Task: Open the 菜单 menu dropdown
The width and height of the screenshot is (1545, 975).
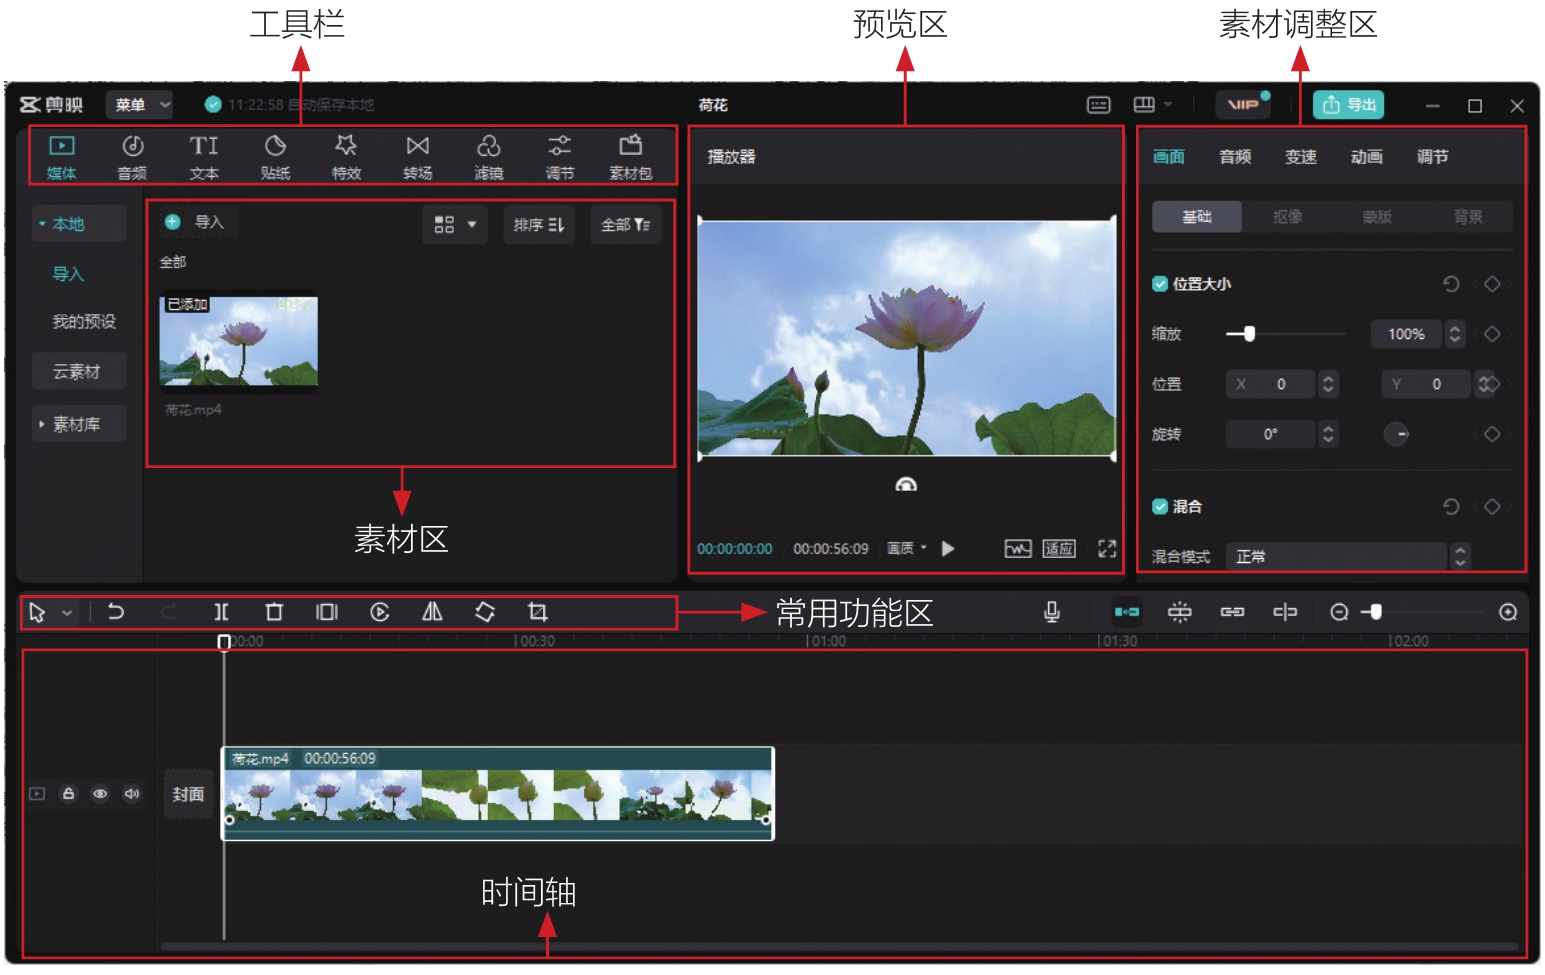Action: pyautogui.click(x=140, y=105)
